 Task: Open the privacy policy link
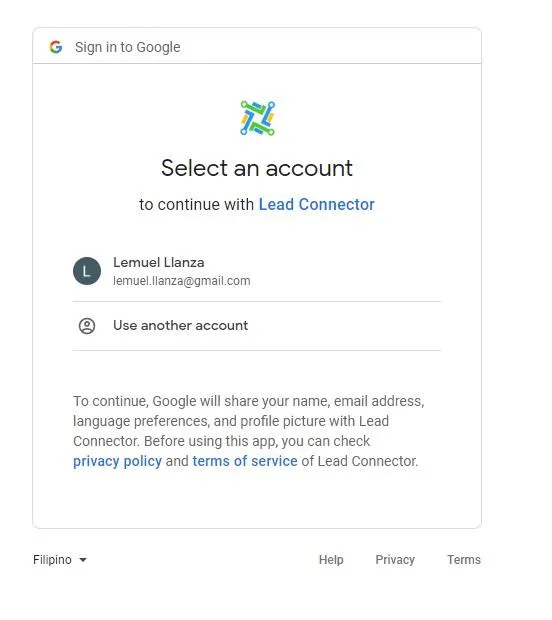pyautogui.click(x=117, y=461)
